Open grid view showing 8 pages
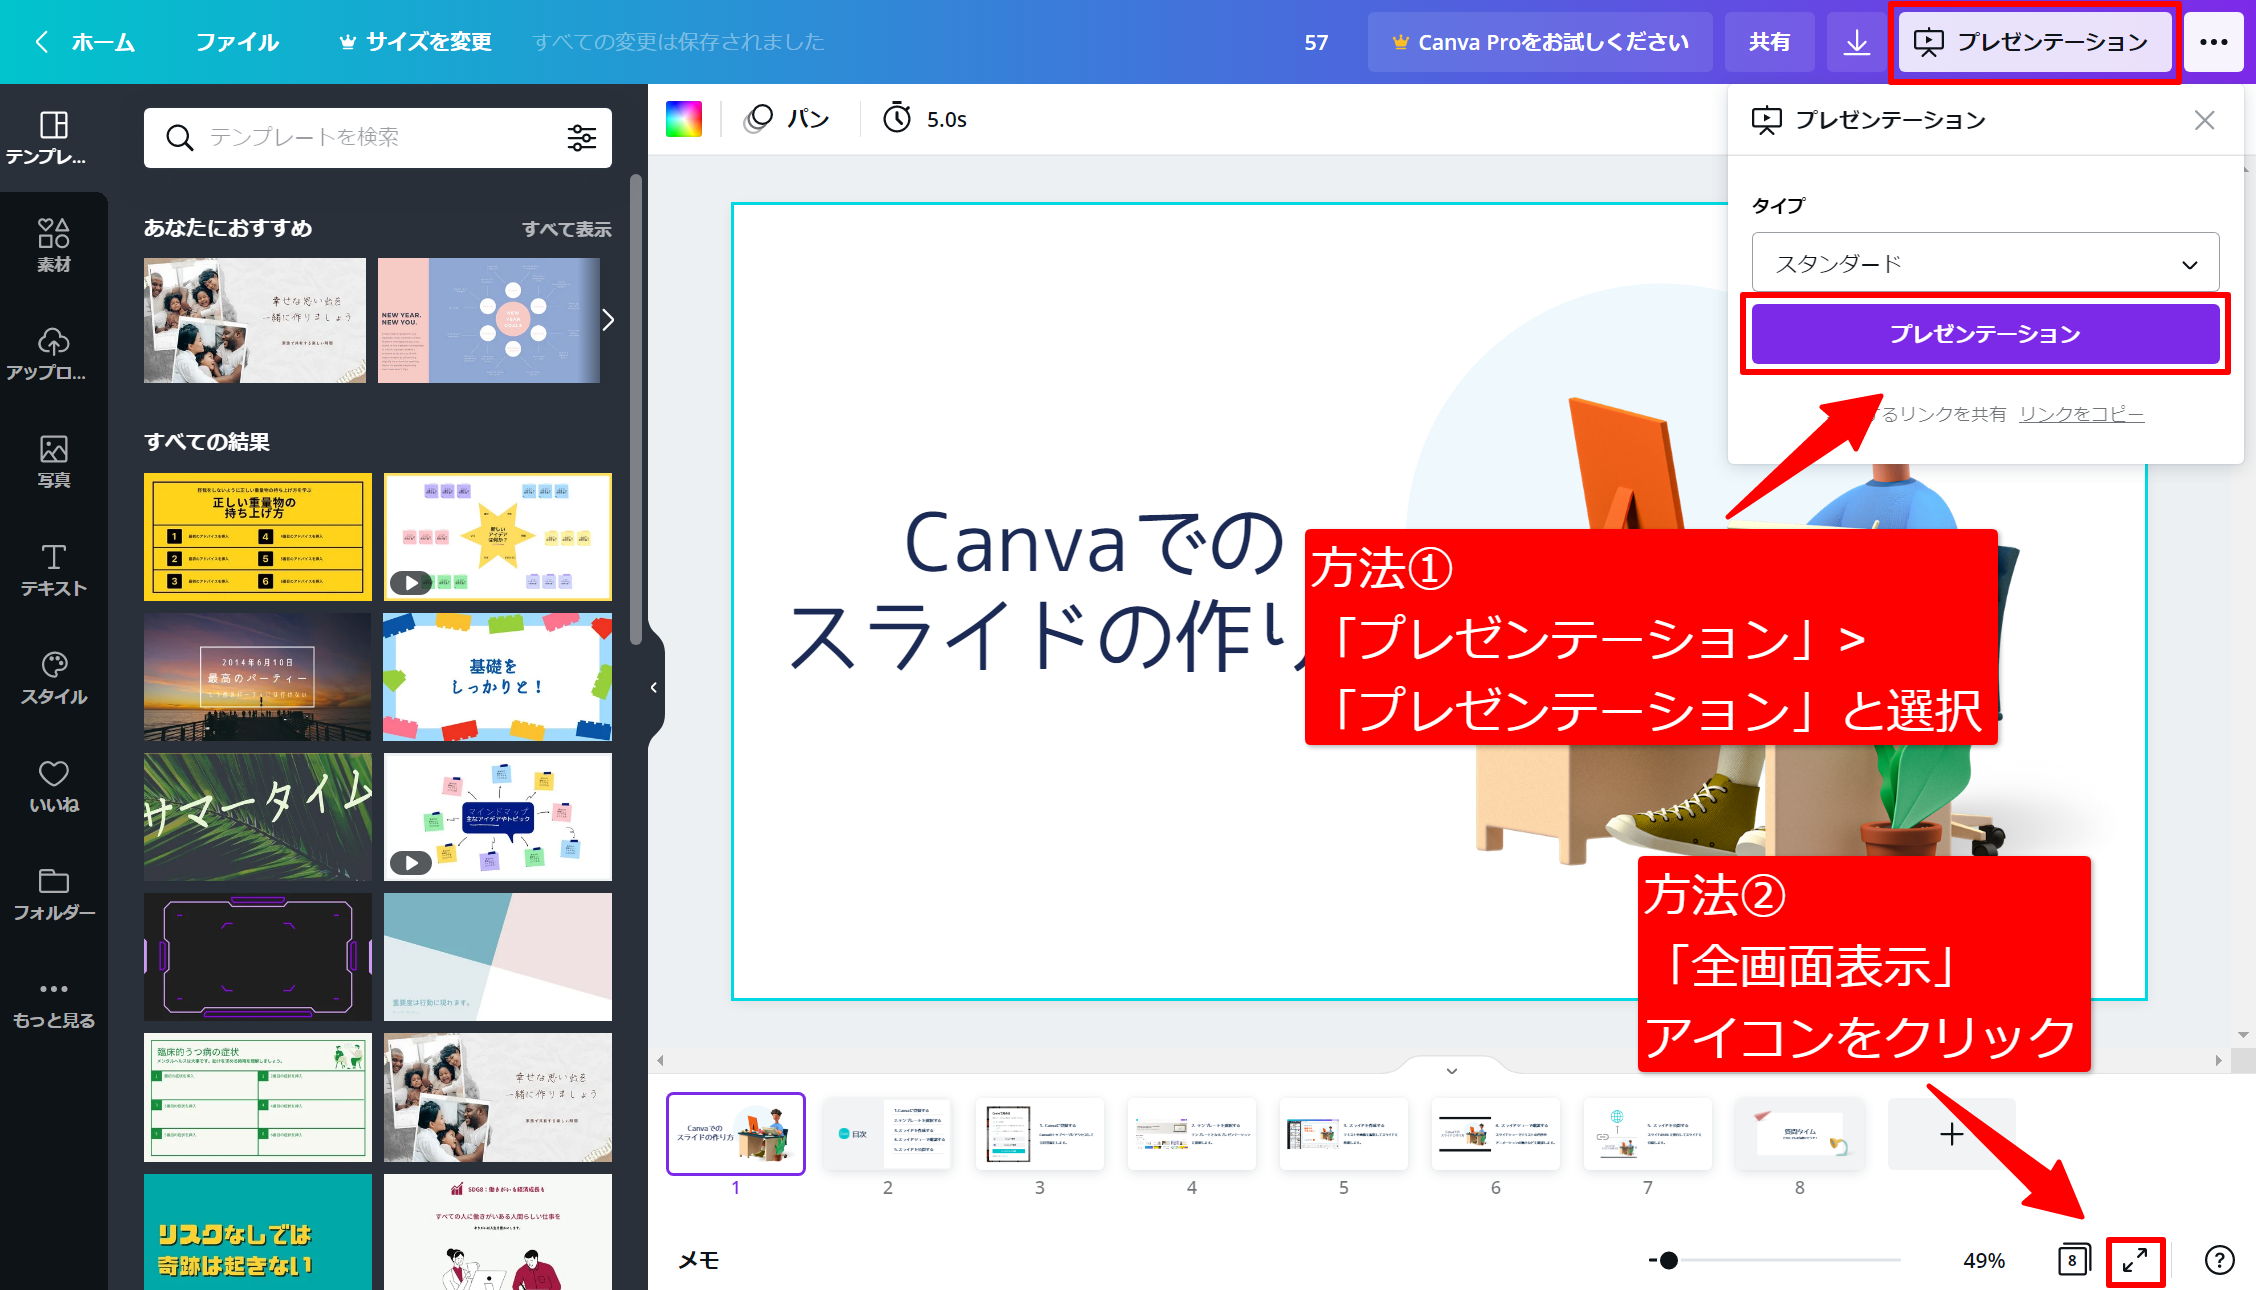The height and width of the screenshot is (1290, 2256). (x=2073, y=1260)
